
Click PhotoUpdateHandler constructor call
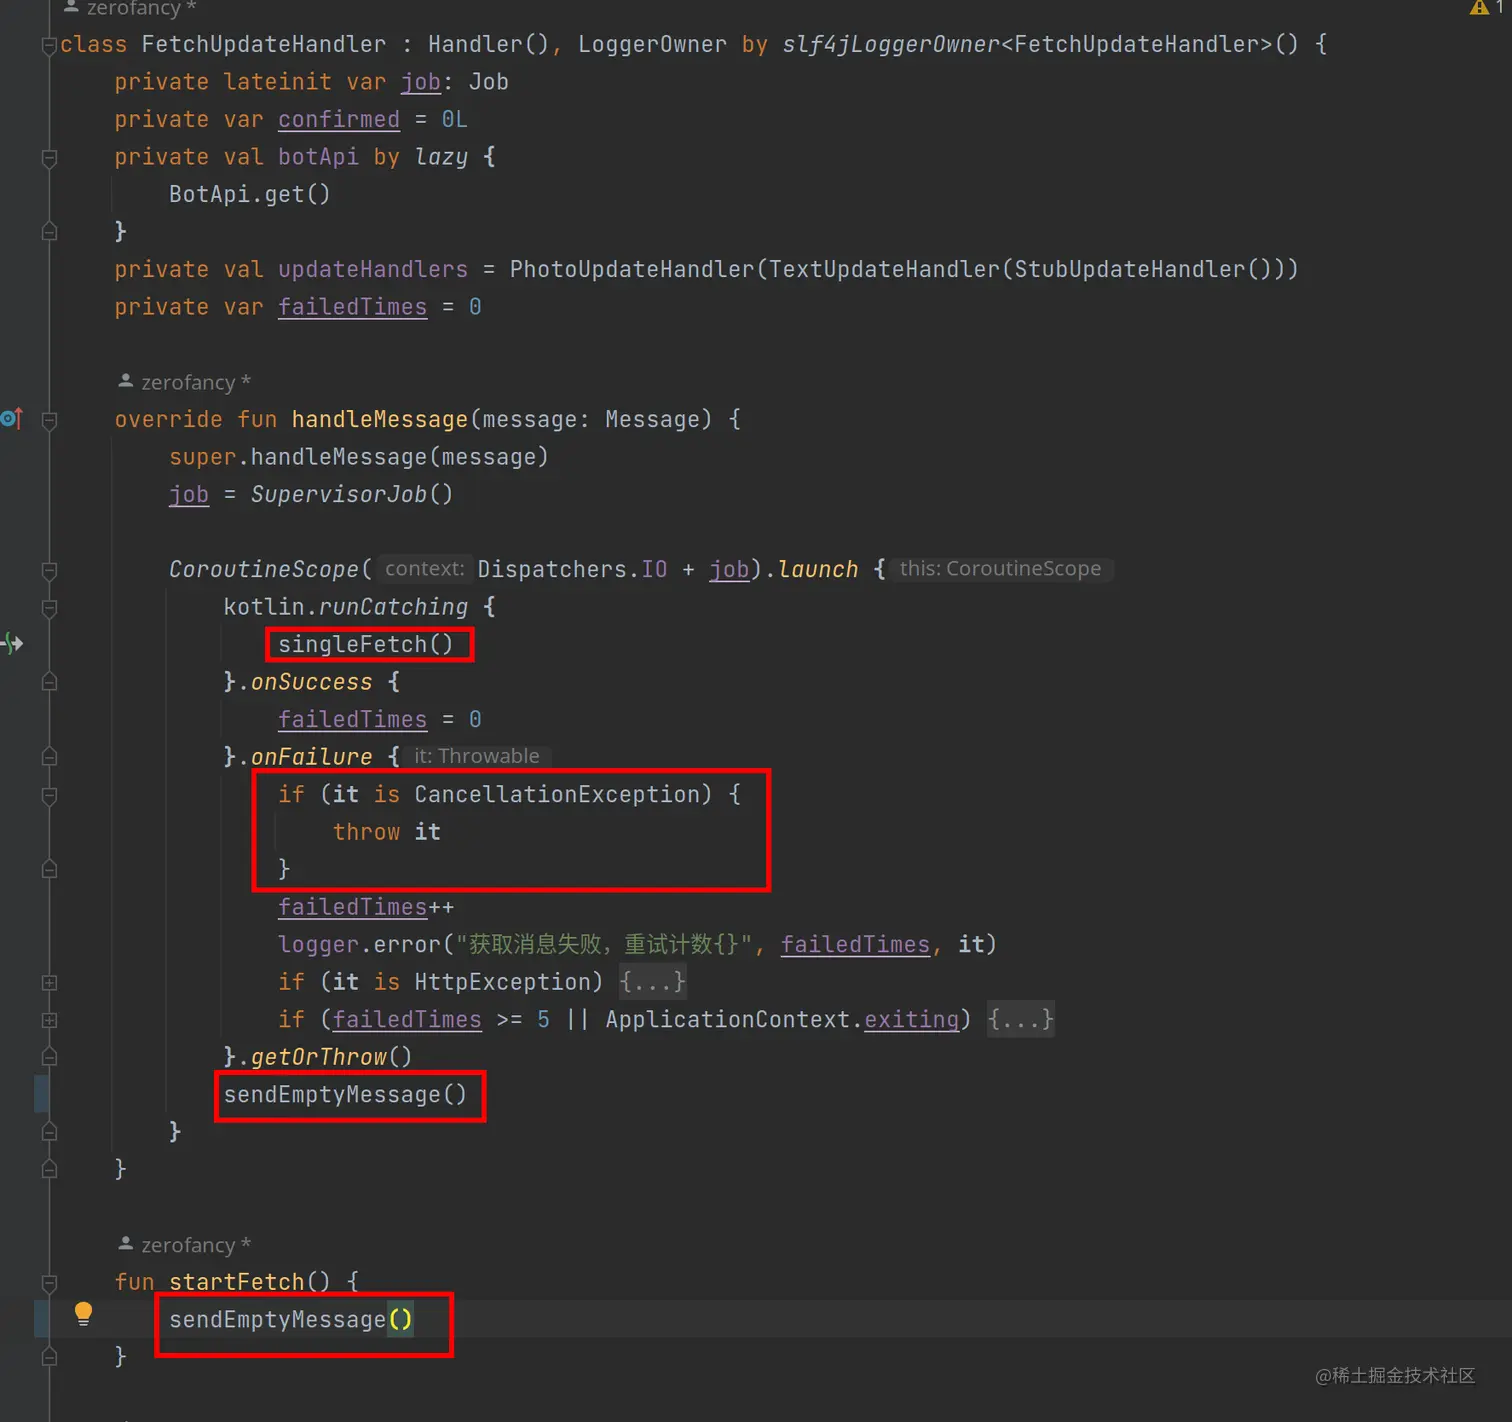tap(631, 269)
